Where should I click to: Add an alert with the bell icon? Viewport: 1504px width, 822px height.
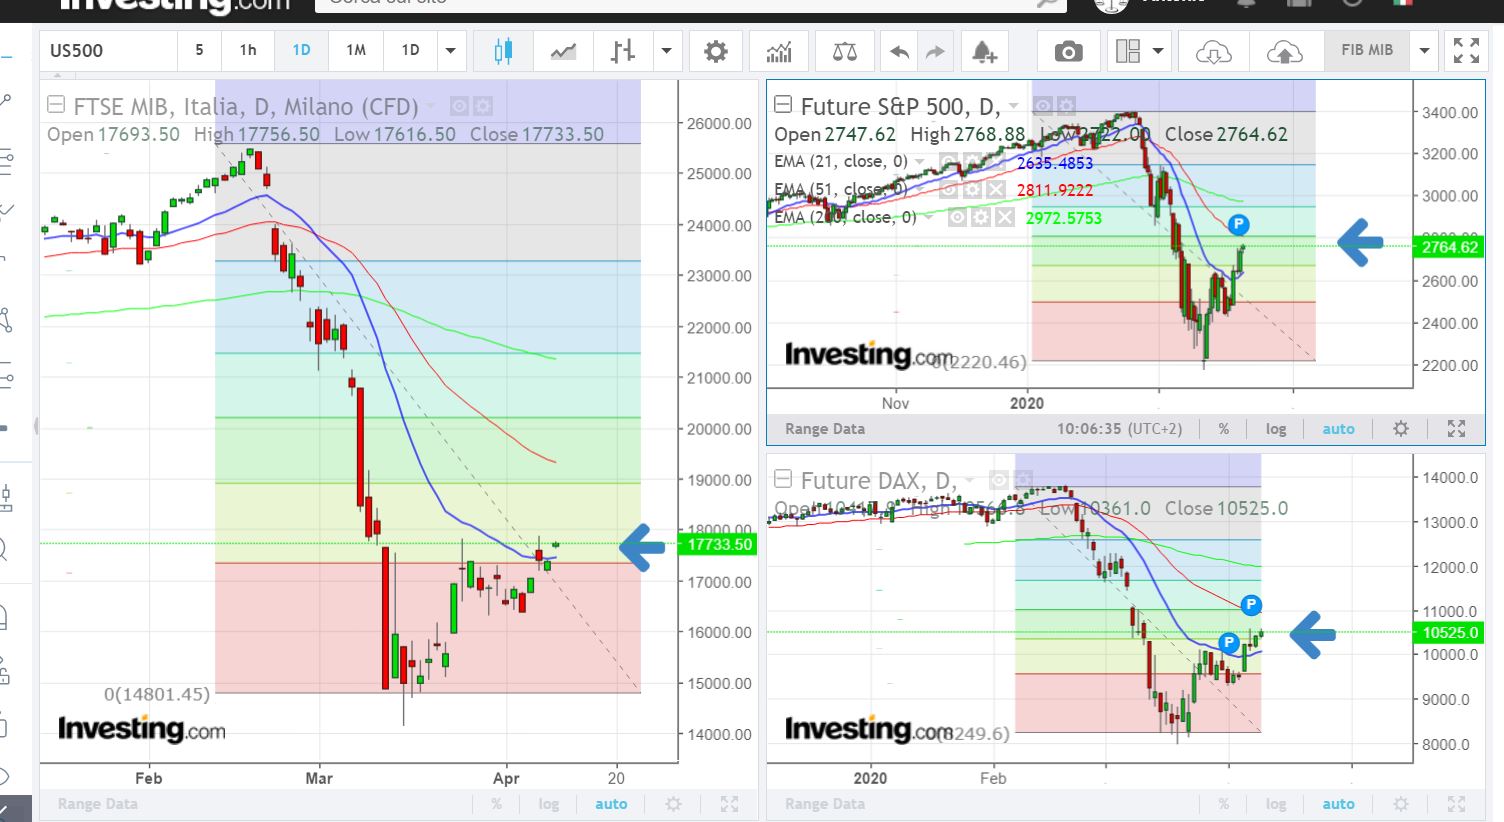(984, 51)
